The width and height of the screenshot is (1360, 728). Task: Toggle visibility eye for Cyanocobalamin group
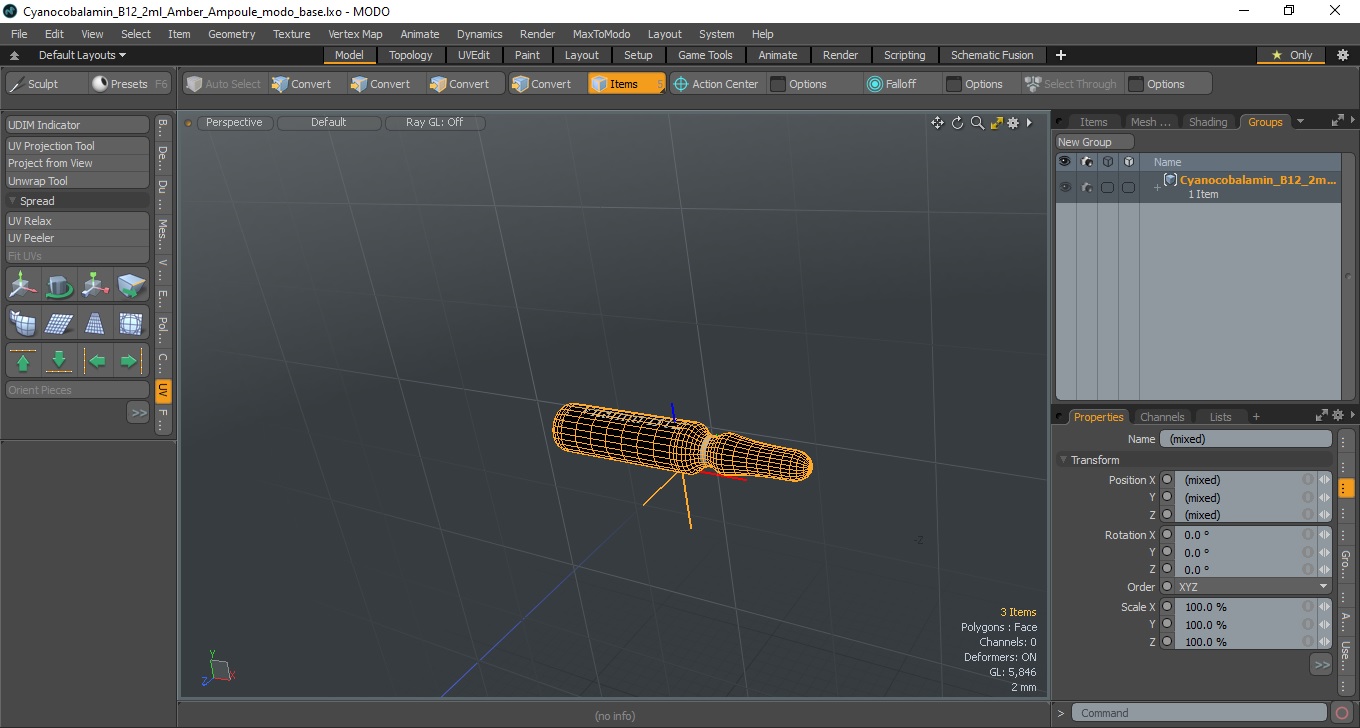[1065, 187]
